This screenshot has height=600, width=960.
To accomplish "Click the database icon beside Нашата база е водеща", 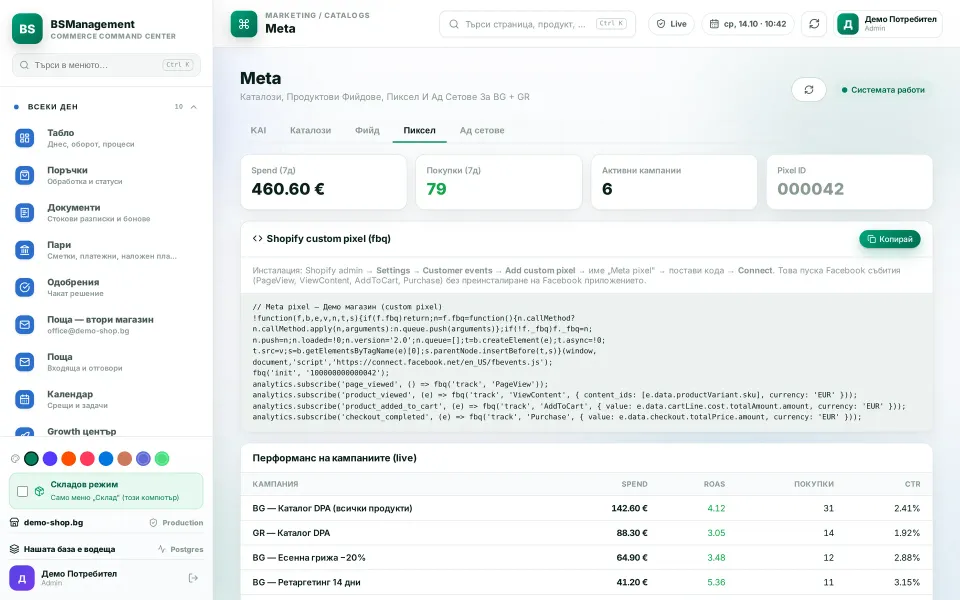I will click(x=15, y=549).
